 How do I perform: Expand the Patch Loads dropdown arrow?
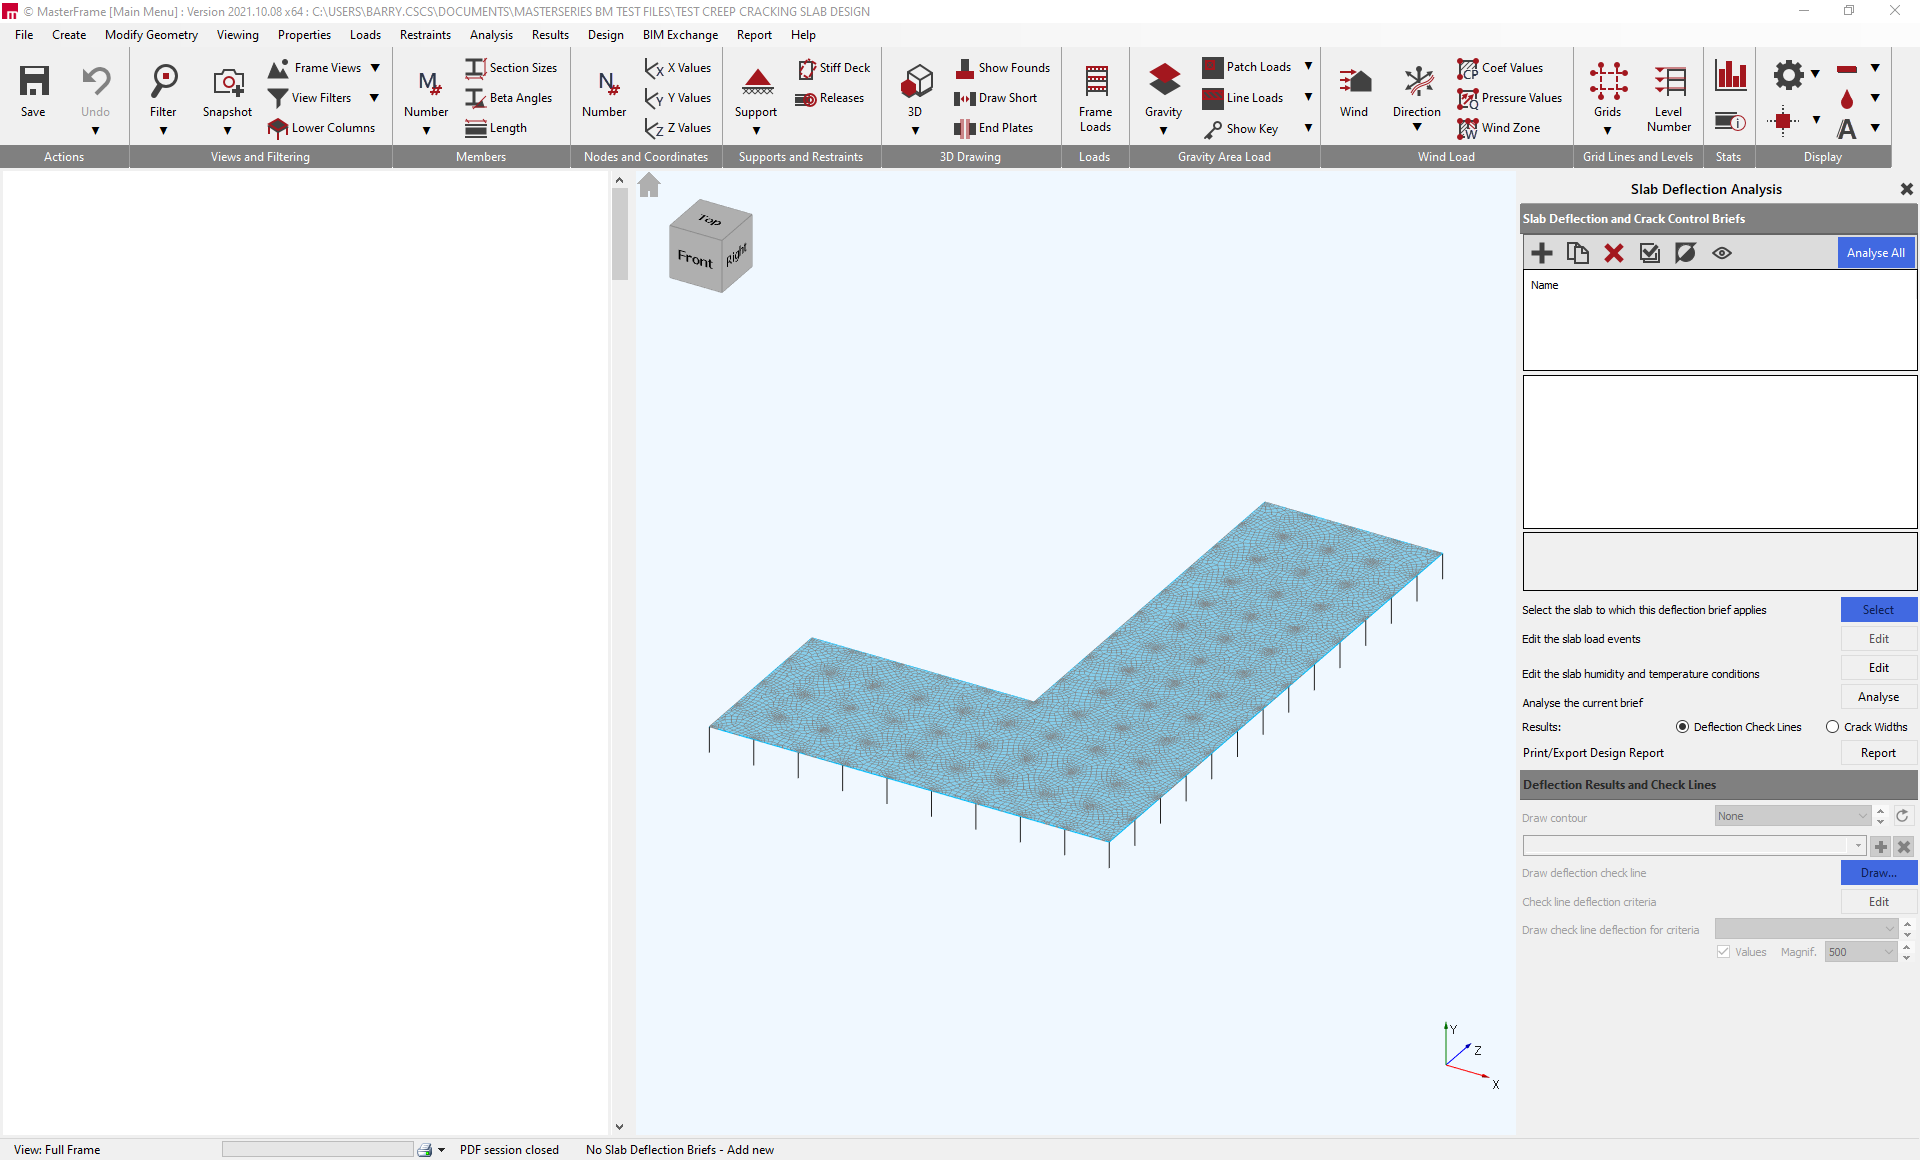click(x=1309, y=67)
